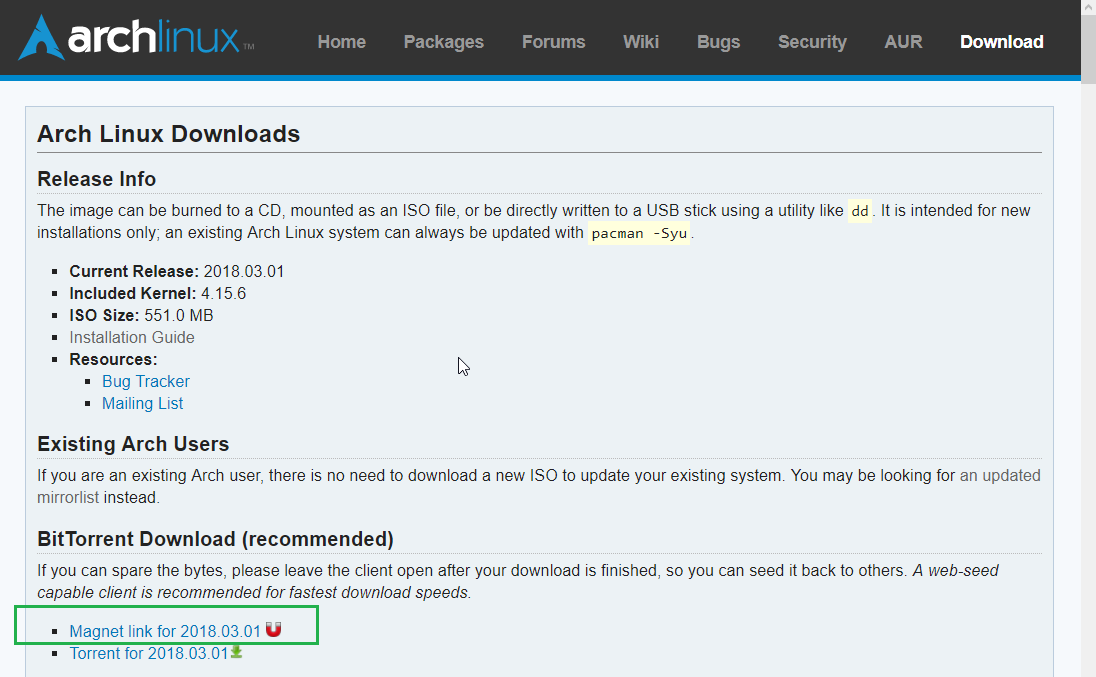Open the Home nav item

coord(341,42)
